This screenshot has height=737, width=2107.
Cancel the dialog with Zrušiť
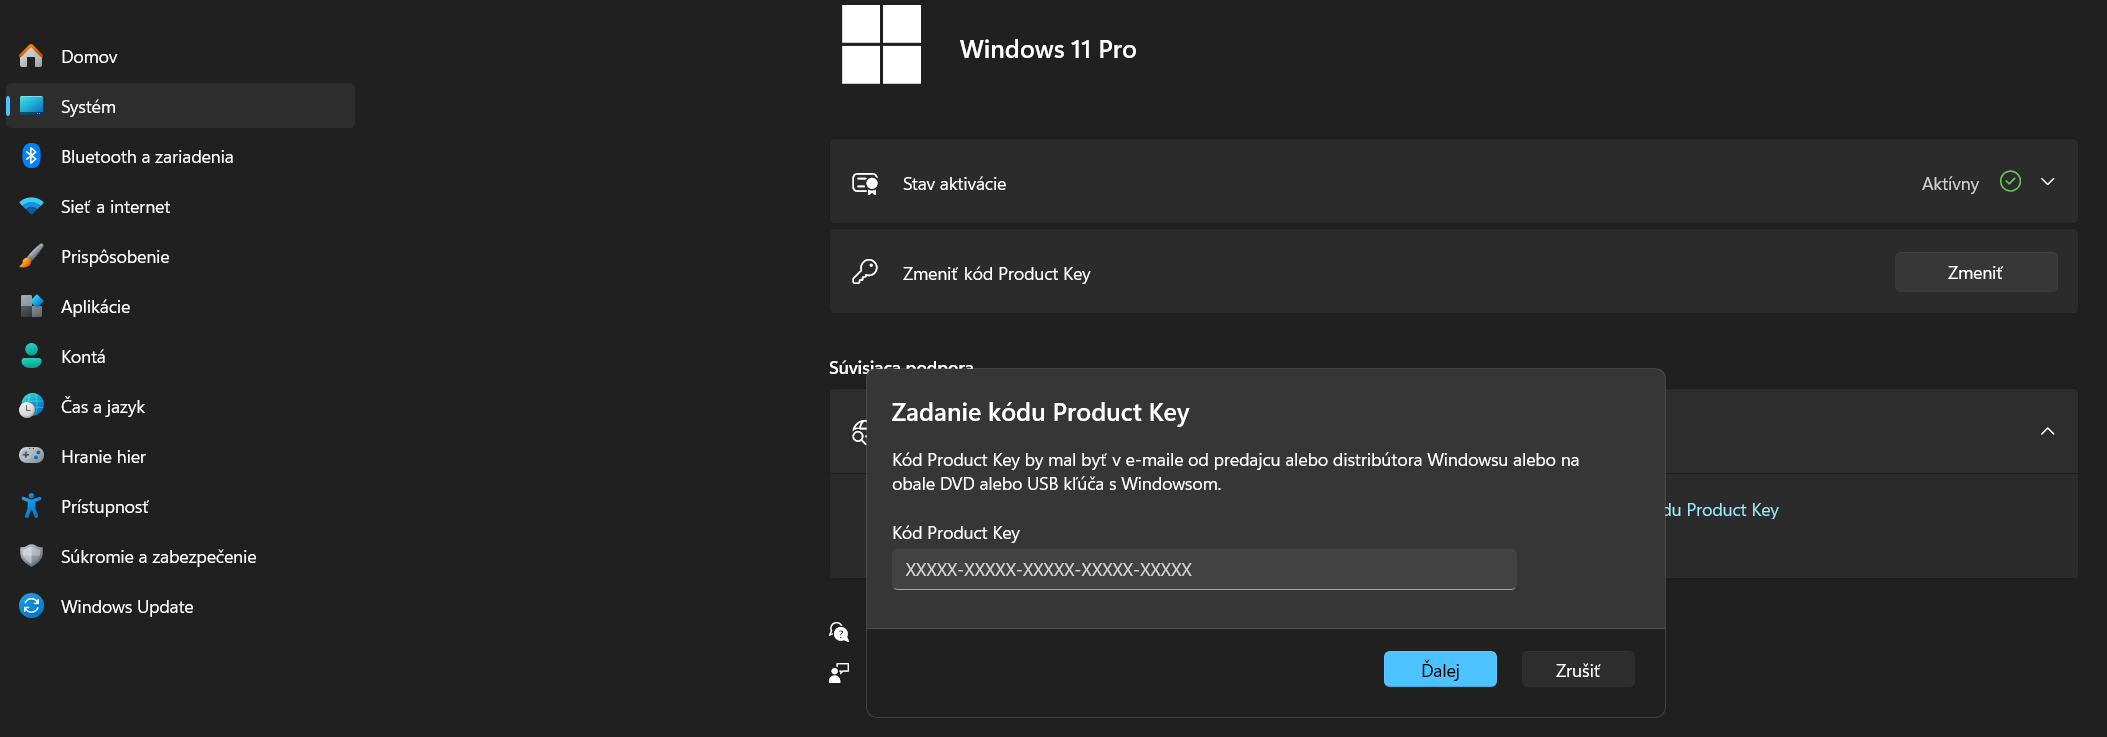pyautogui.click(x=1577, y=670)
